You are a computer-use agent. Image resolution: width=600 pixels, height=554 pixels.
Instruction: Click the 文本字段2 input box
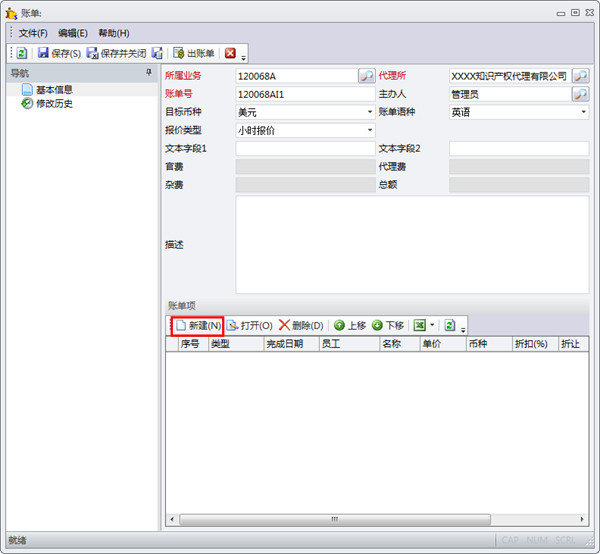click(x=519, y=148)
